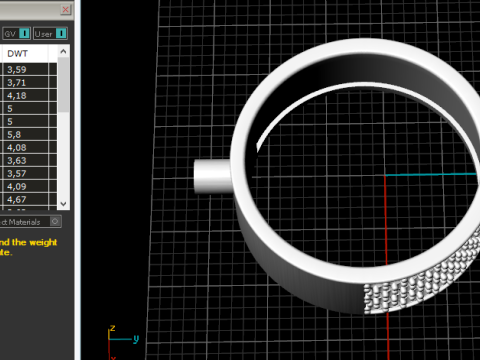Viewport: 480px width, 360px height.
Task: Close the weight panel with the X button
Action: 66,10
